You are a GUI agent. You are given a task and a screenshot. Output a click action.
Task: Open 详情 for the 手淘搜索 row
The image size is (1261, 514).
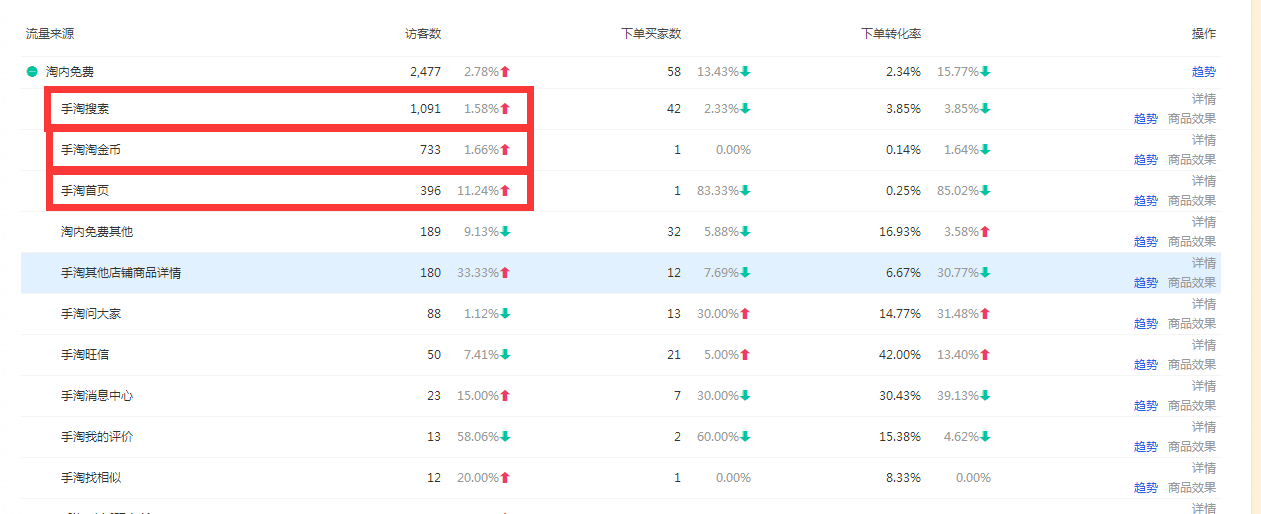1203,99
